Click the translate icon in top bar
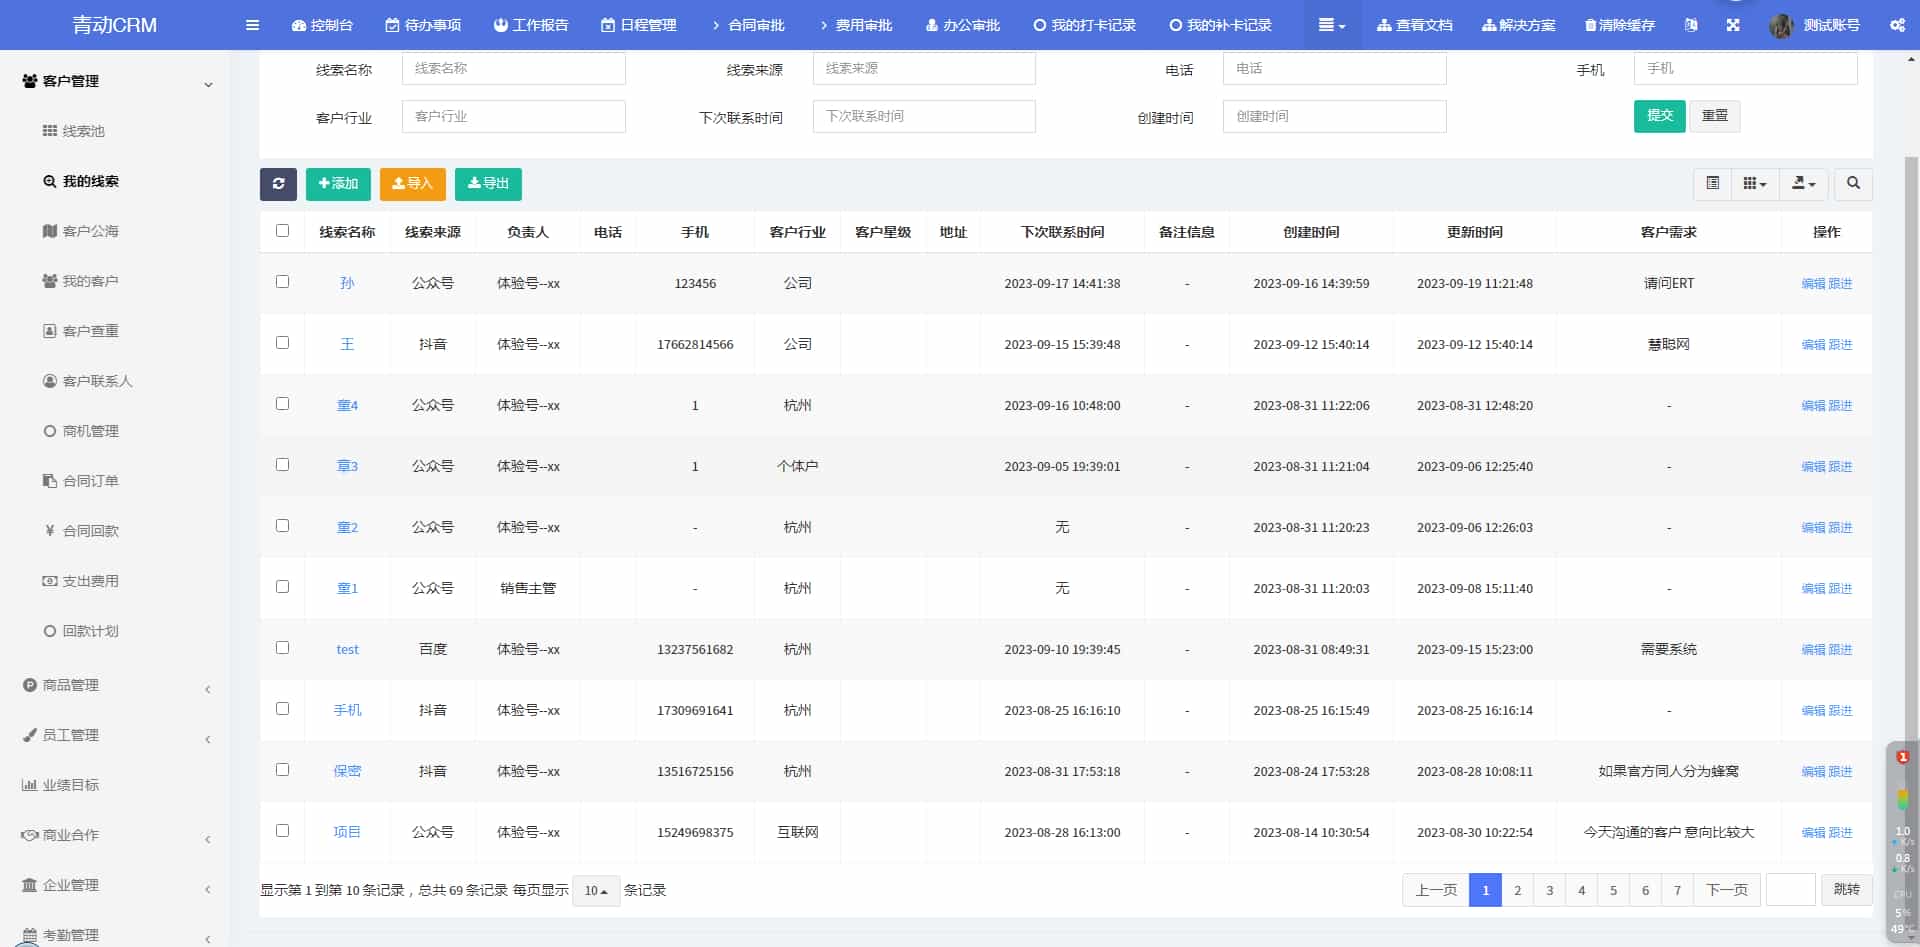The height and width of the screenshot is (947, 1920). pyautogui.click(x=1690, y=25)
